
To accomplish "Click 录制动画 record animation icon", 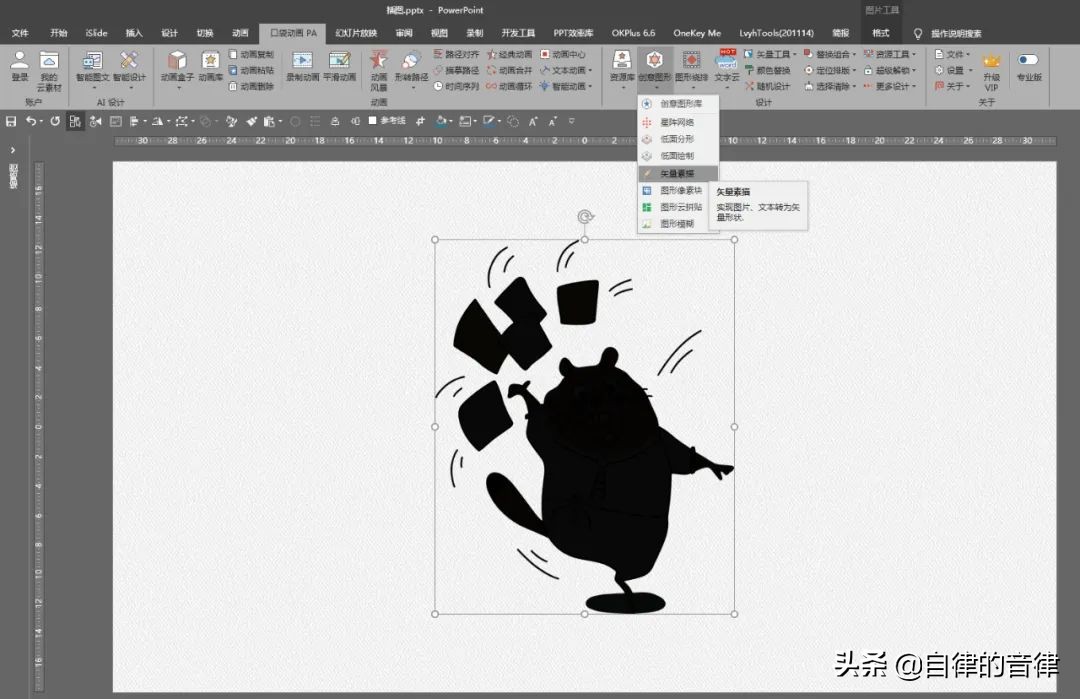I will [302, 61].
